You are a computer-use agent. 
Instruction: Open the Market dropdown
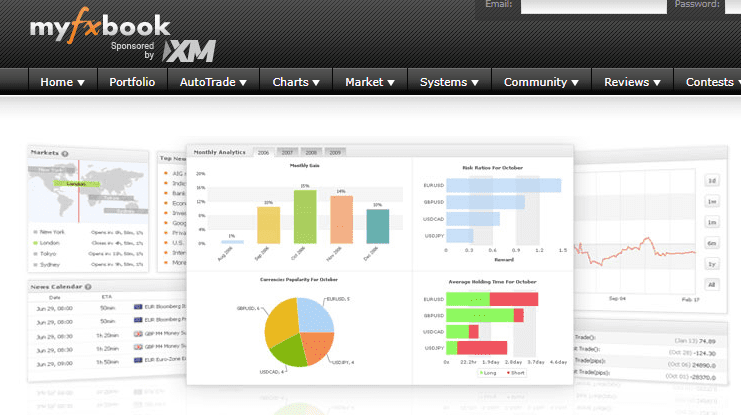[370, 82]
